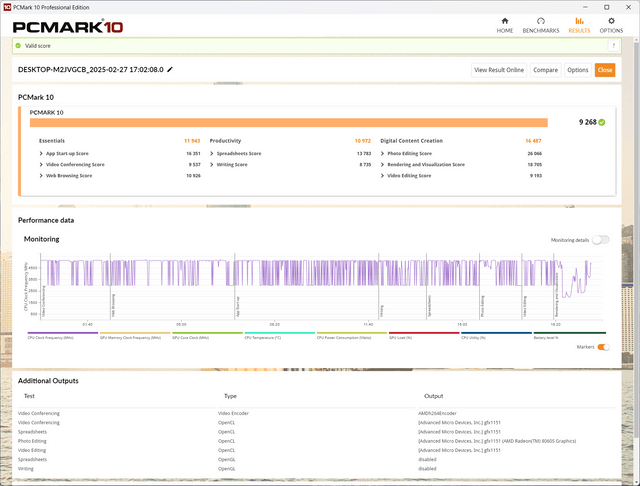
Task: Click the Compare button
Action: [545, 70]
